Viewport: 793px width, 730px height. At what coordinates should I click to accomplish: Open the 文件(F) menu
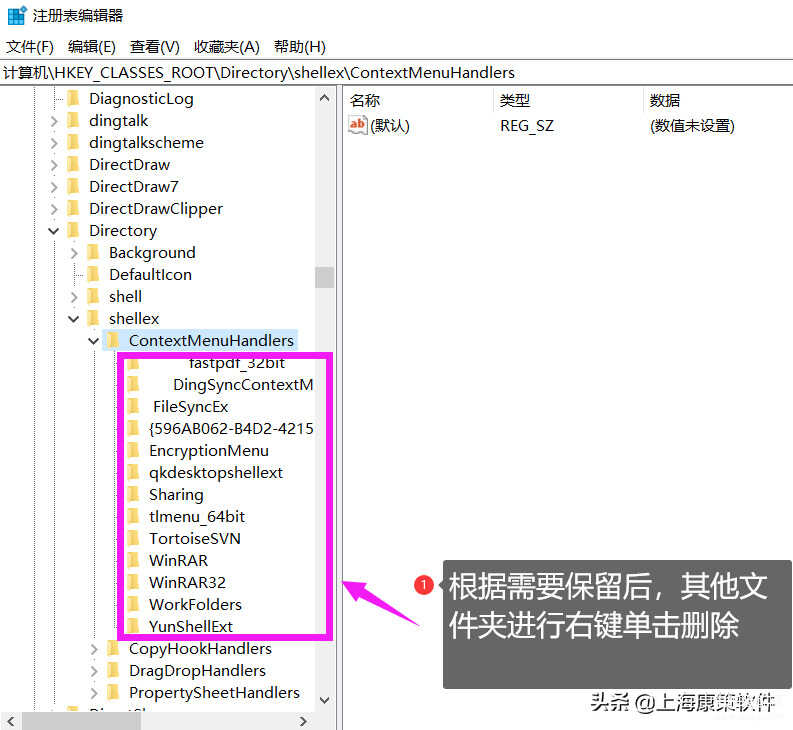coord(30,47)
